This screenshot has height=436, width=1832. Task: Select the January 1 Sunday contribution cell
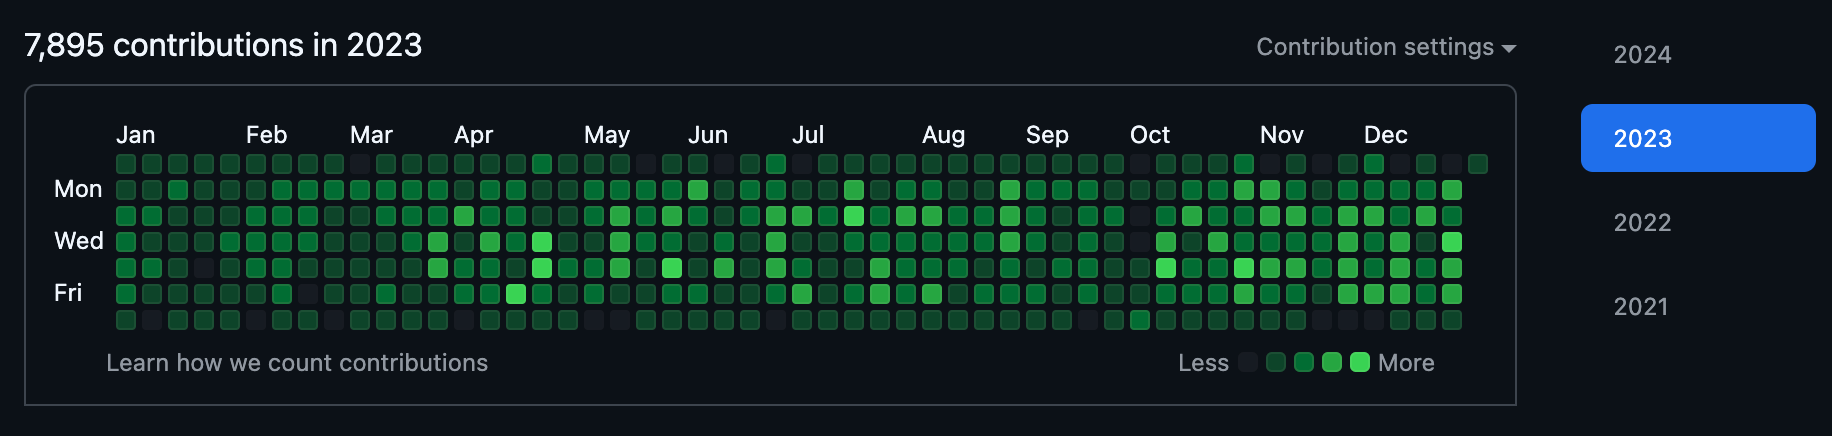[x=126, y=164]
